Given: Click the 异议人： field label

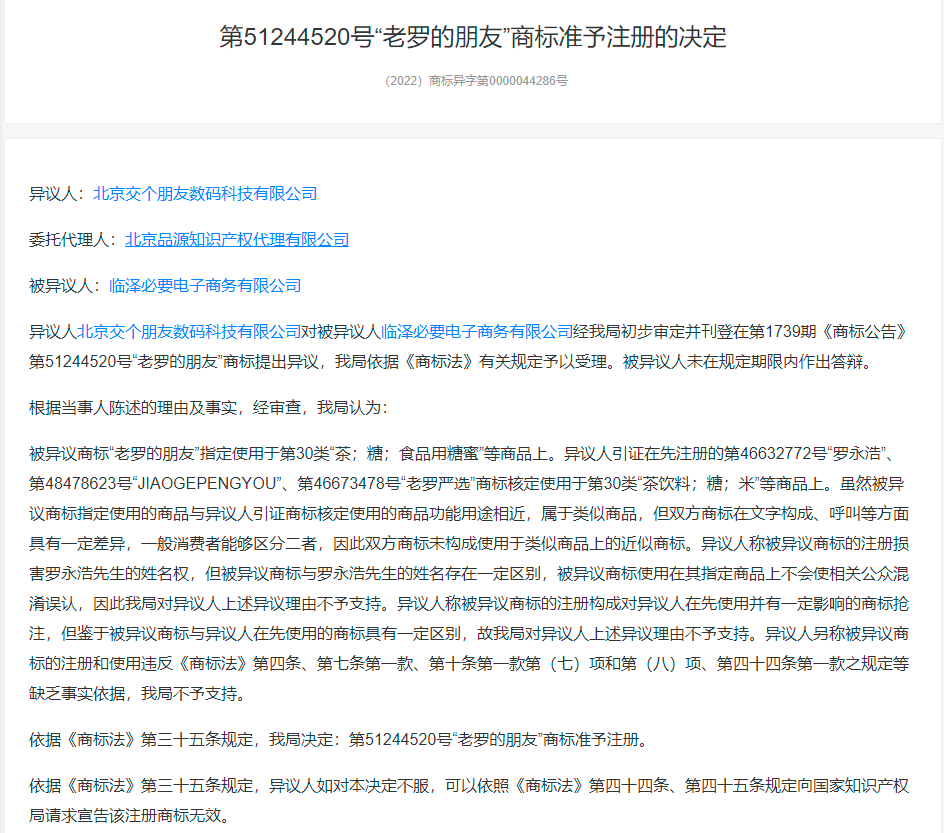Looking at the screenshot, I should click(x=60, y=194).
